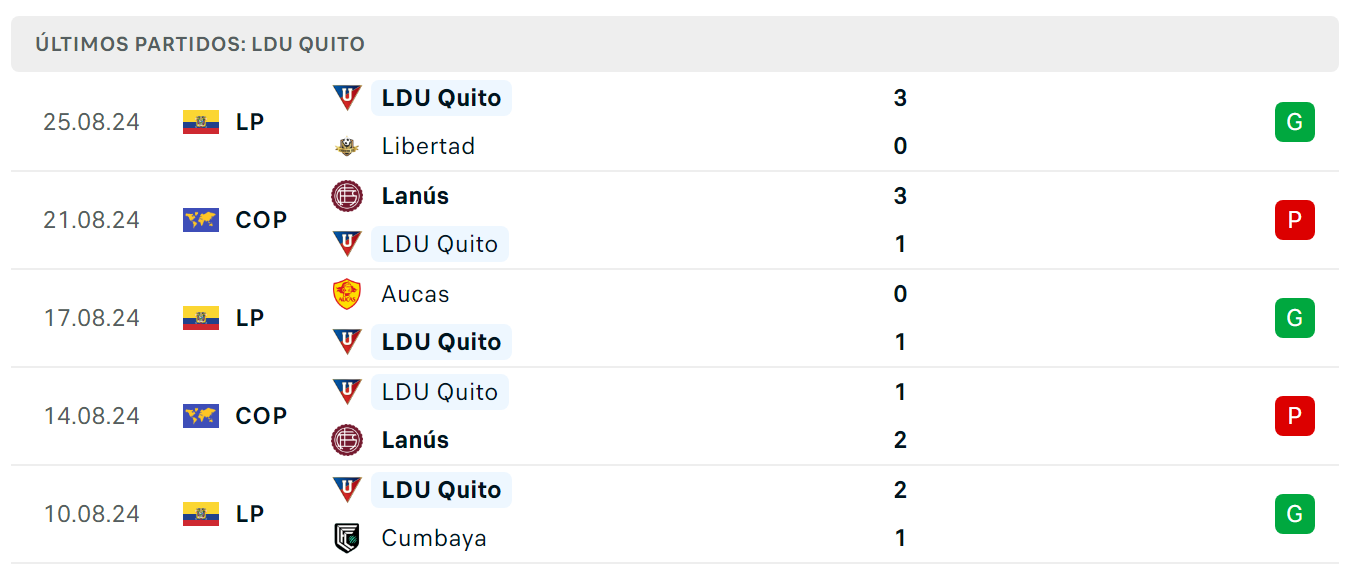Click Ecuador flag icon on 25.08.24 row
Viewport: 1354px width, 574px height.
pyautogui.click(x=201, y=122)
